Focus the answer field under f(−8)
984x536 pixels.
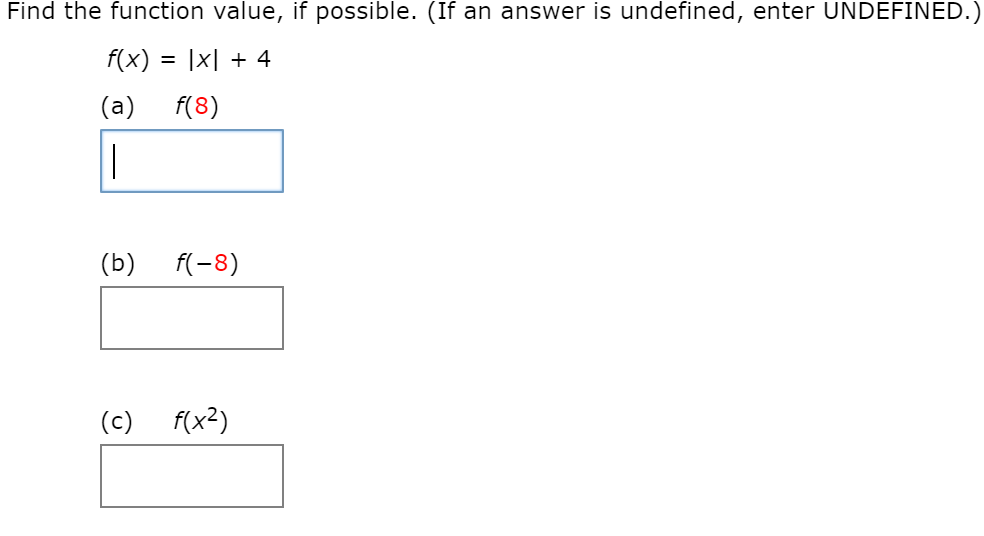coord(192,318)
